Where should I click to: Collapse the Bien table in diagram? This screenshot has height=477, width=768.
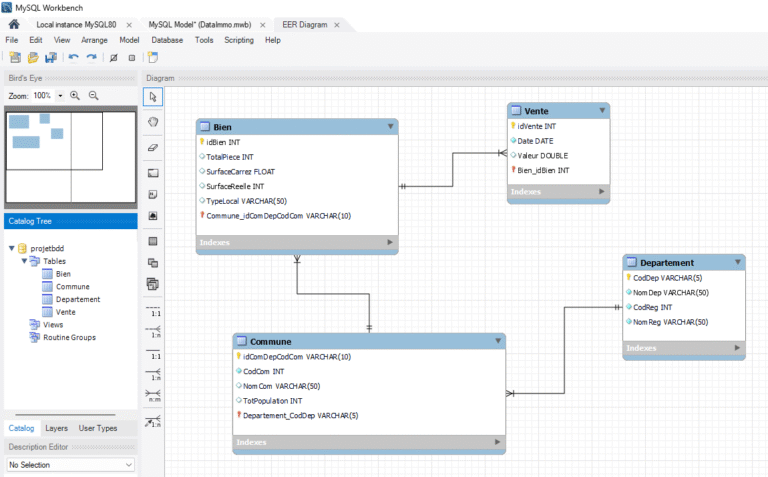[x=390, y=127]
